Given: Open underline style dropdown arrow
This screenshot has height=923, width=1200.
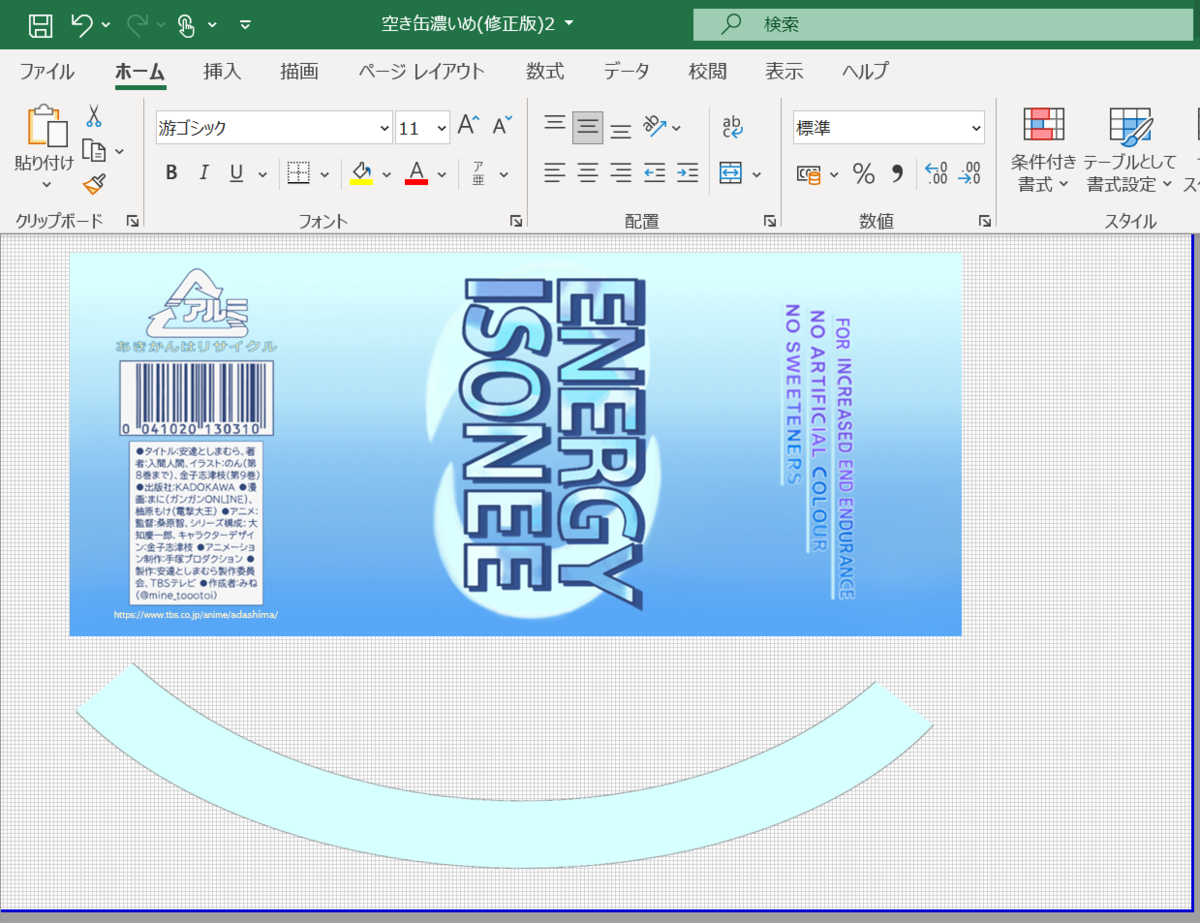Looking at the screenshot, I should (263, 174).
